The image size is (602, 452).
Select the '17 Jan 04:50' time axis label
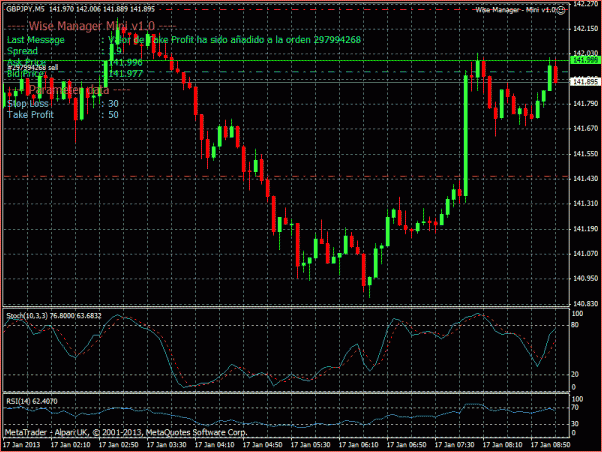[263, 445]
